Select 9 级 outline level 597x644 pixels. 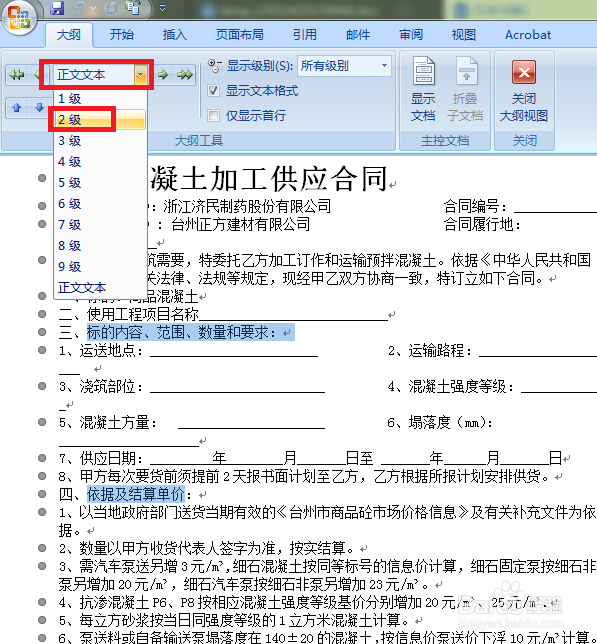click(x=101, y=267)
